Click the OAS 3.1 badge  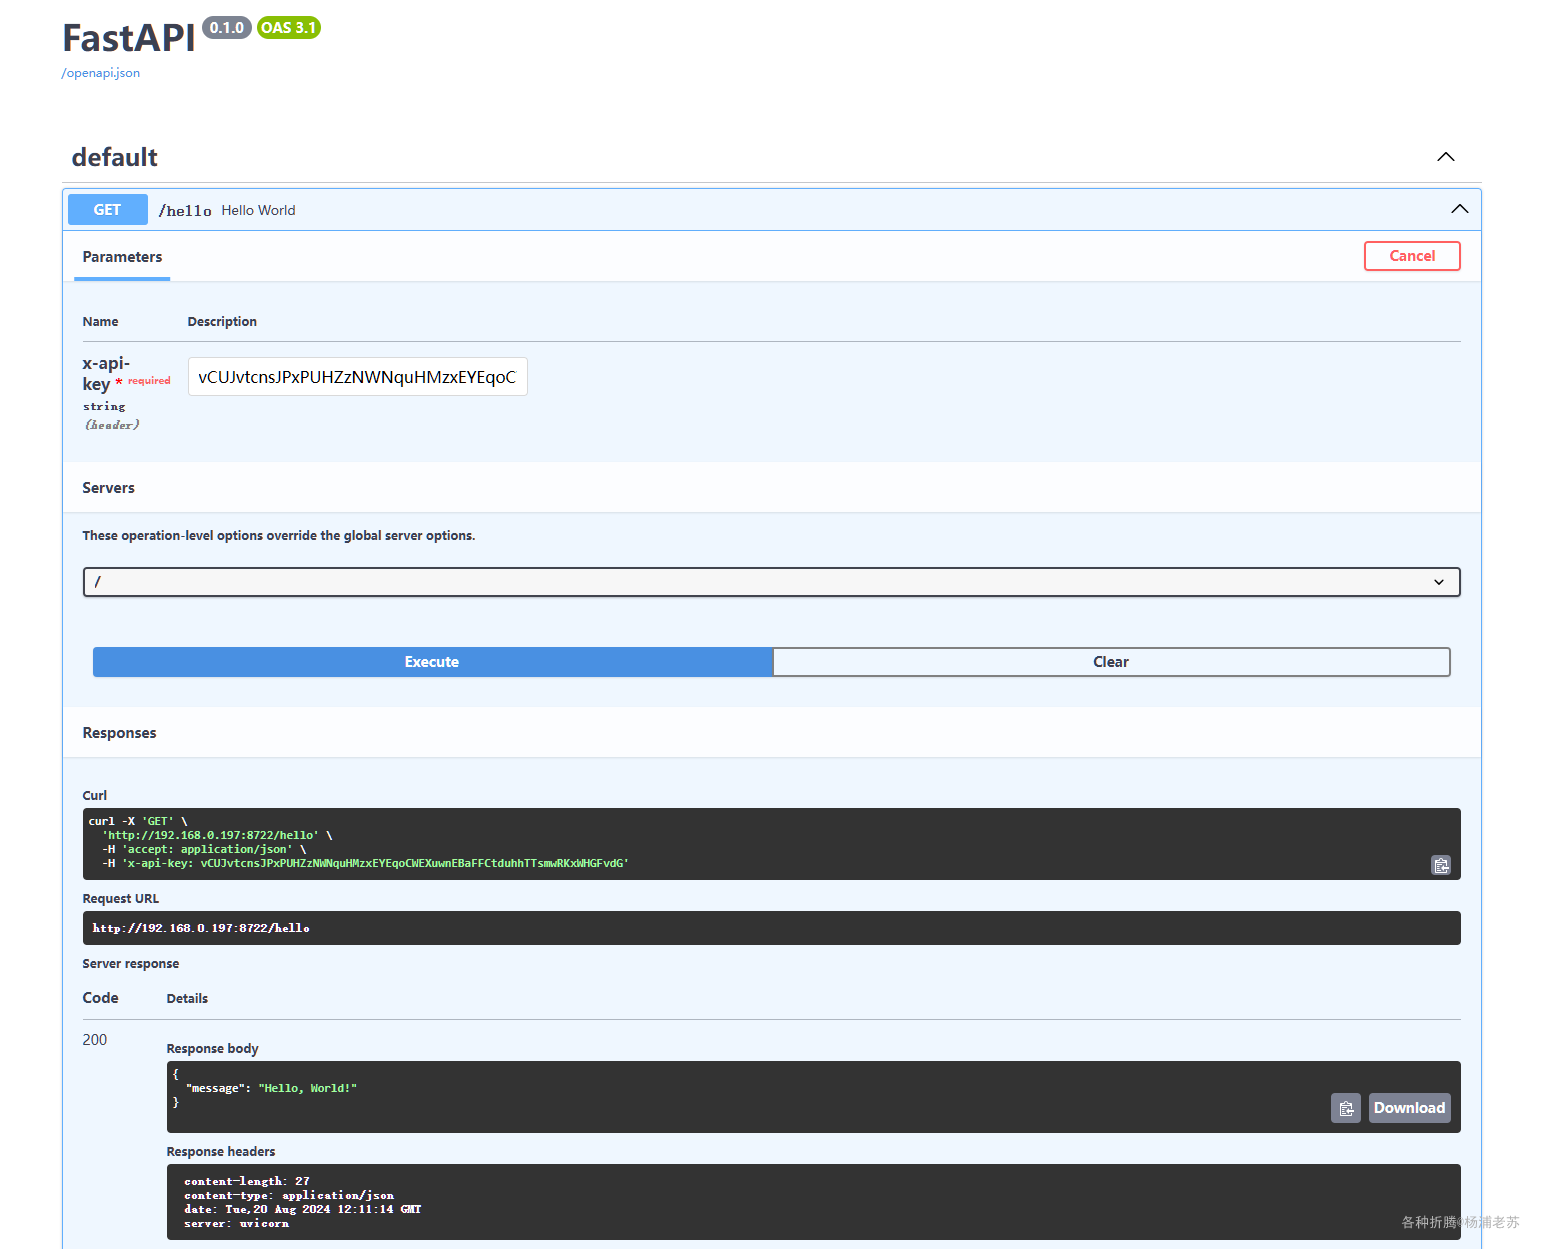[289, 28]
